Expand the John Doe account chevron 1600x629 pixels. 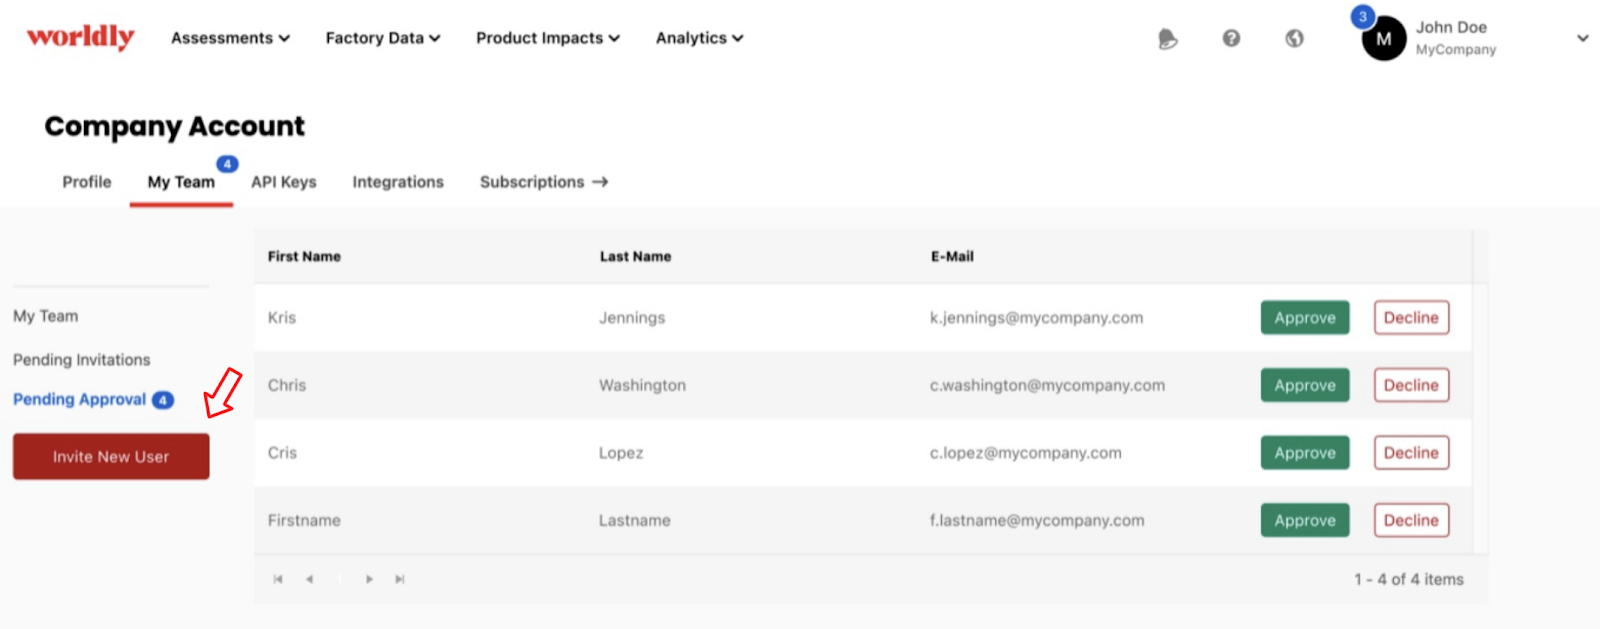click(x=1583, y=39)
